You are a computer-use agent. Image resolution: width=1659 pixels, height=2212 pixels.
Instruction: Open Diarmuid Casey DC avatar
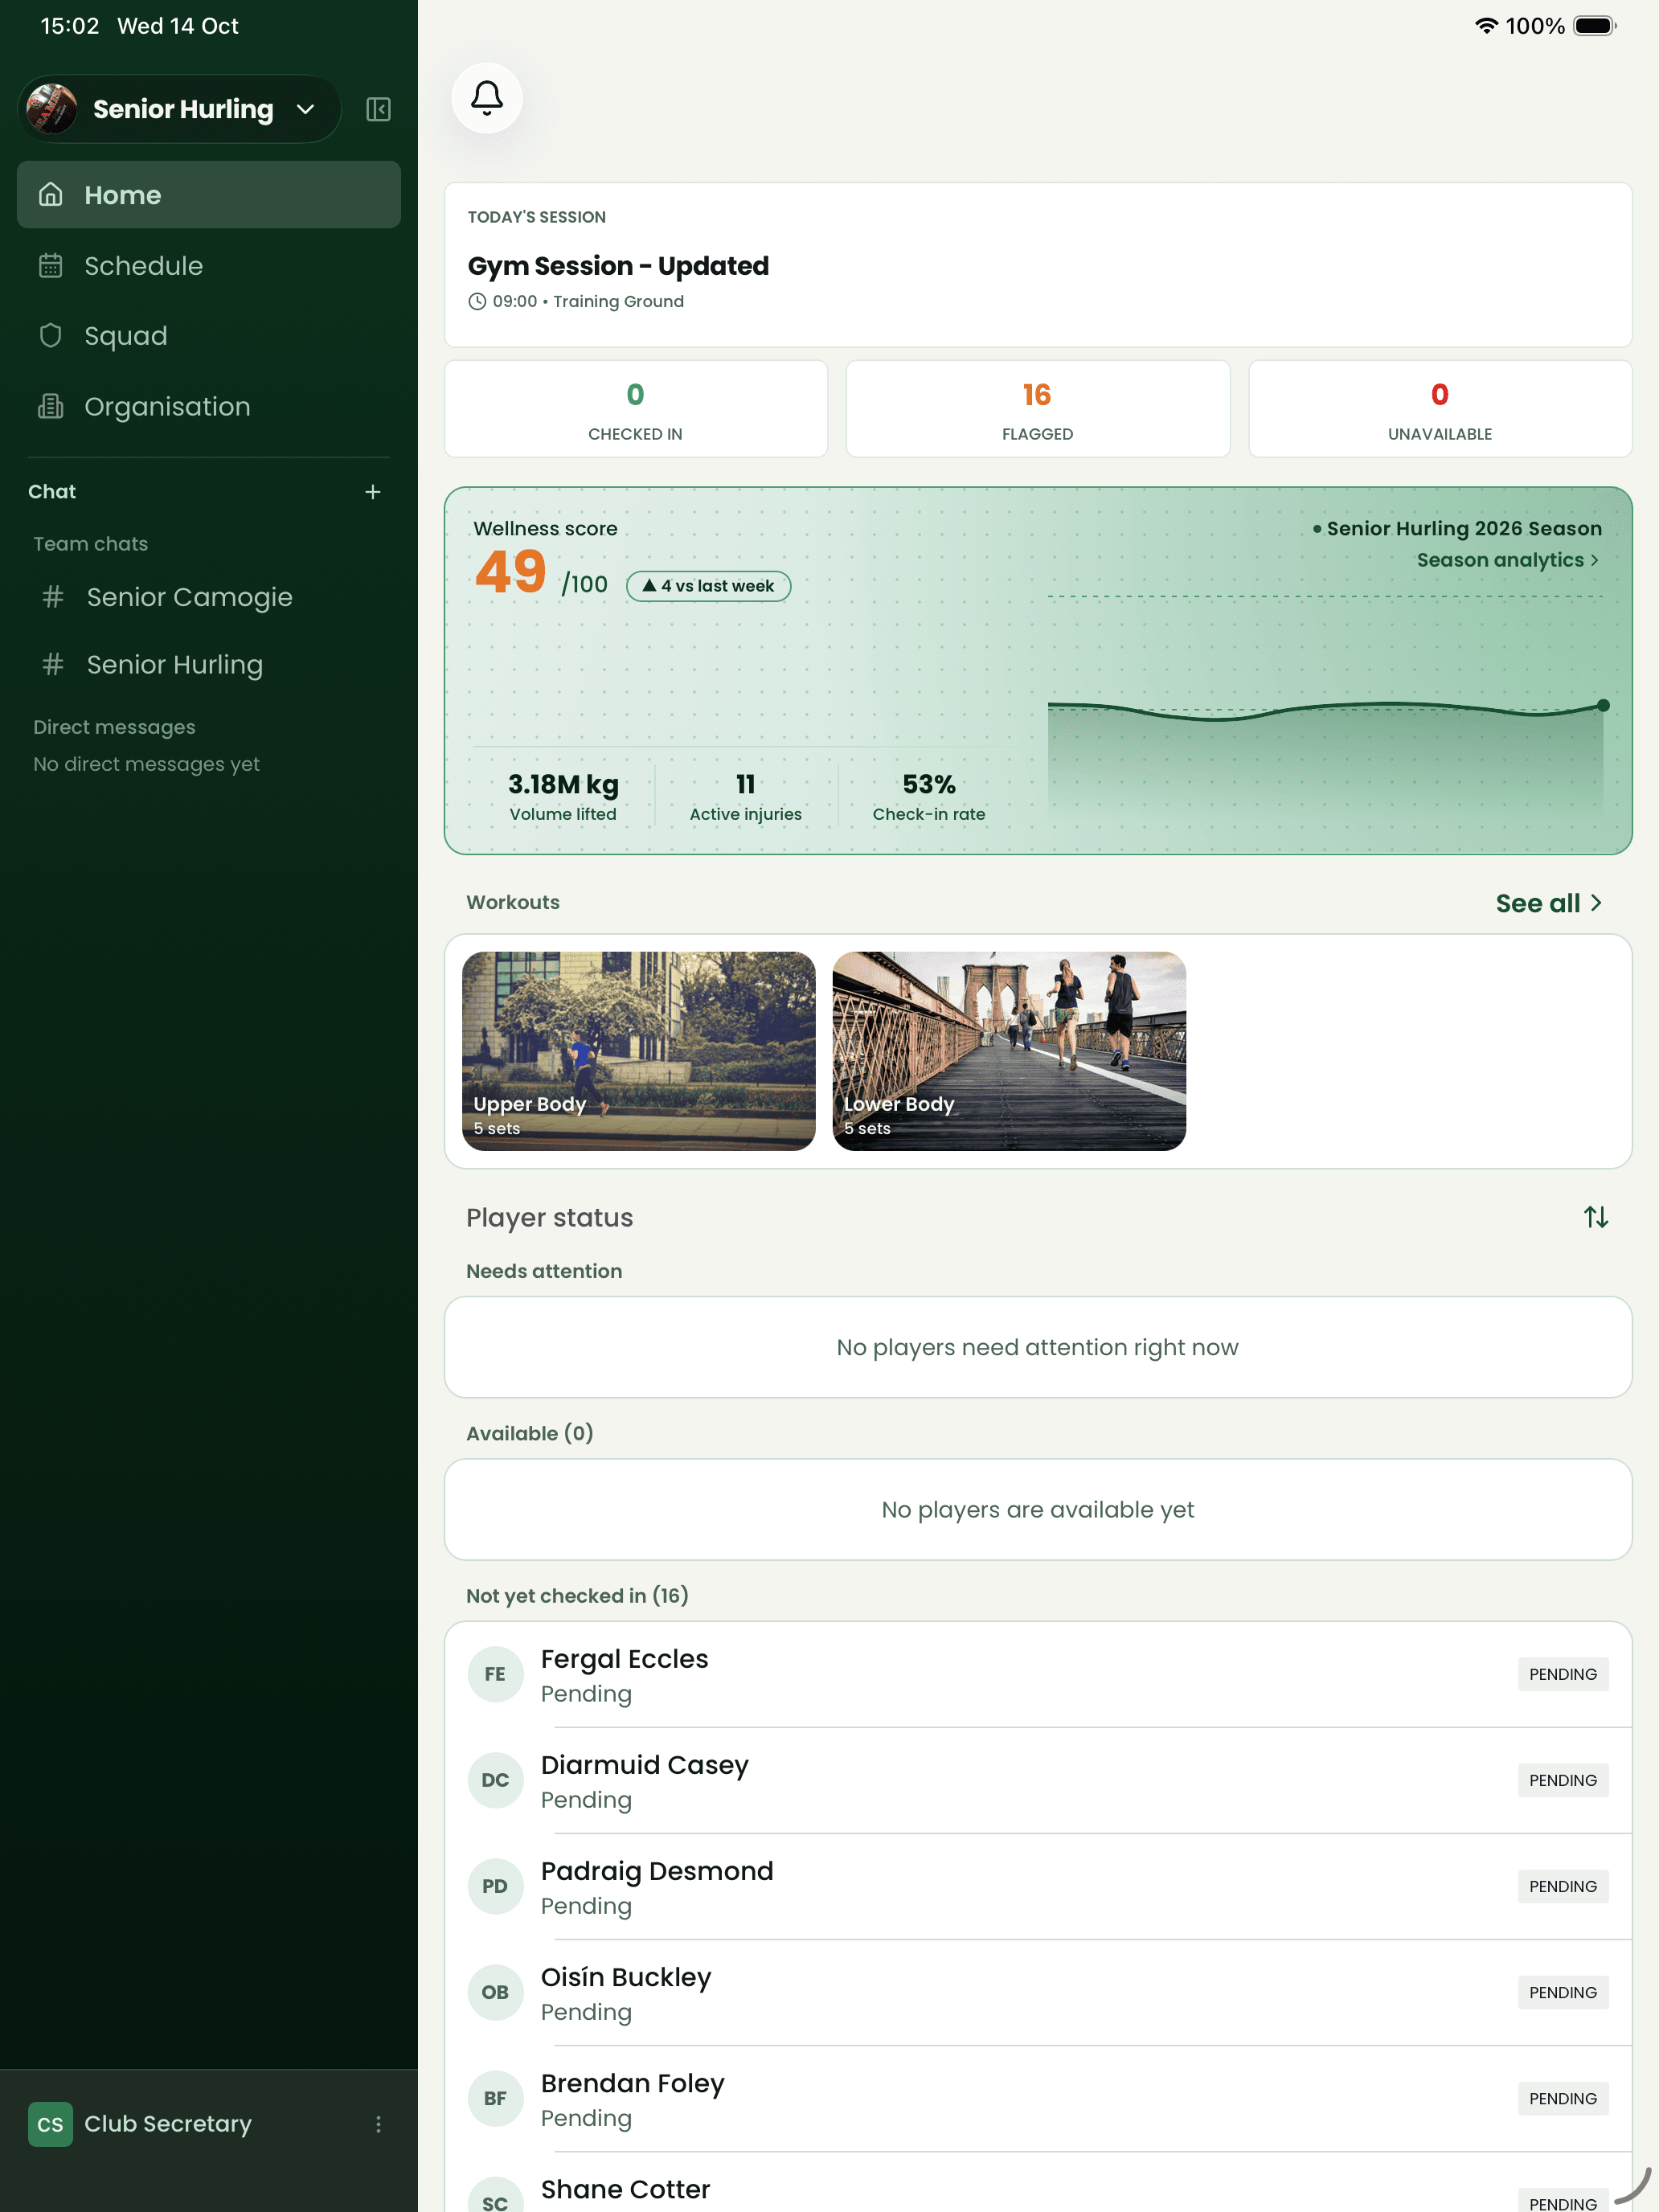(x=495, y=1780)
